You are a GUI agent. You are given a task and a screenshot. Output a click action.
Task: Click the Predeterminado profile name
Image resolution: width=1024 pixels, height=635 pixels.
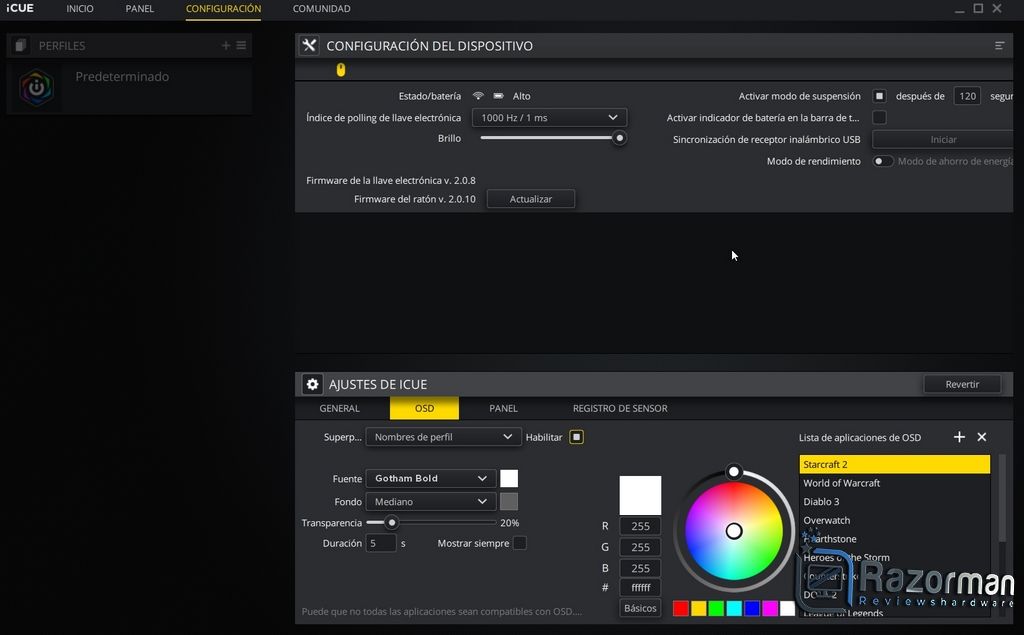click(122, 76)
